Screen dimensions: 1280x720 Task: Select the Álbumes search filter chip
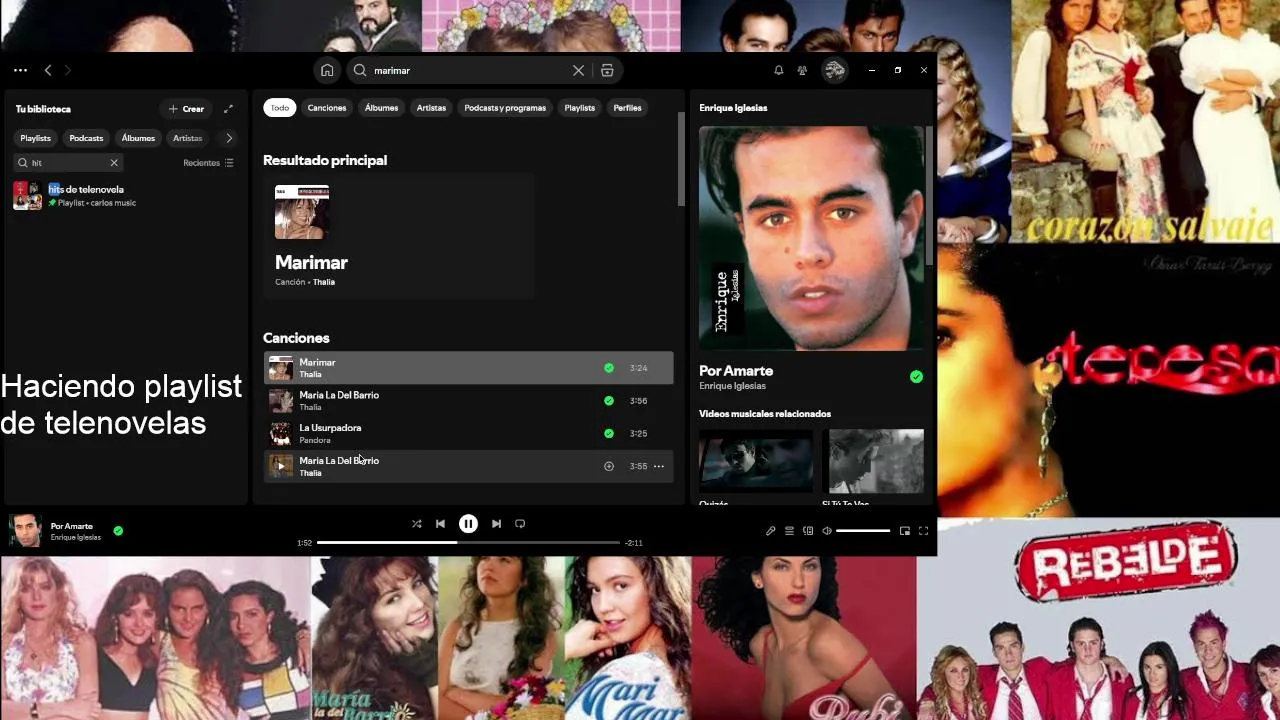(381, 108)
